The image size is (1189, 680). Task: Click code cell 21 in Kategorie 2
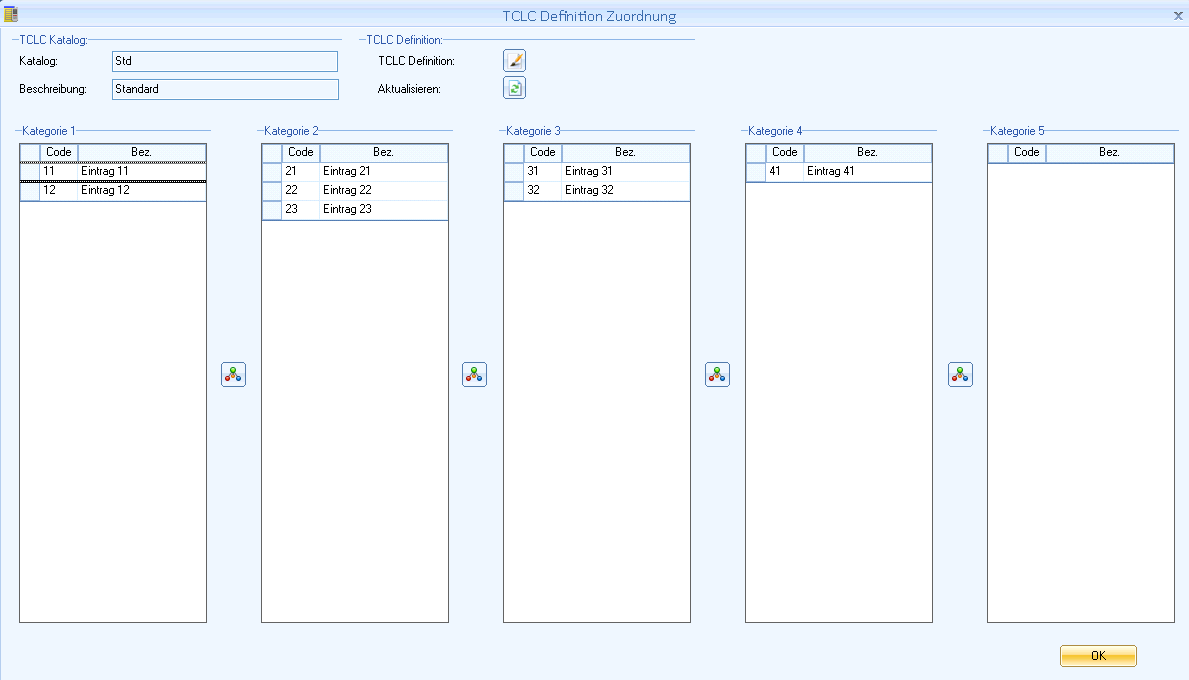[x=300, y=171]
